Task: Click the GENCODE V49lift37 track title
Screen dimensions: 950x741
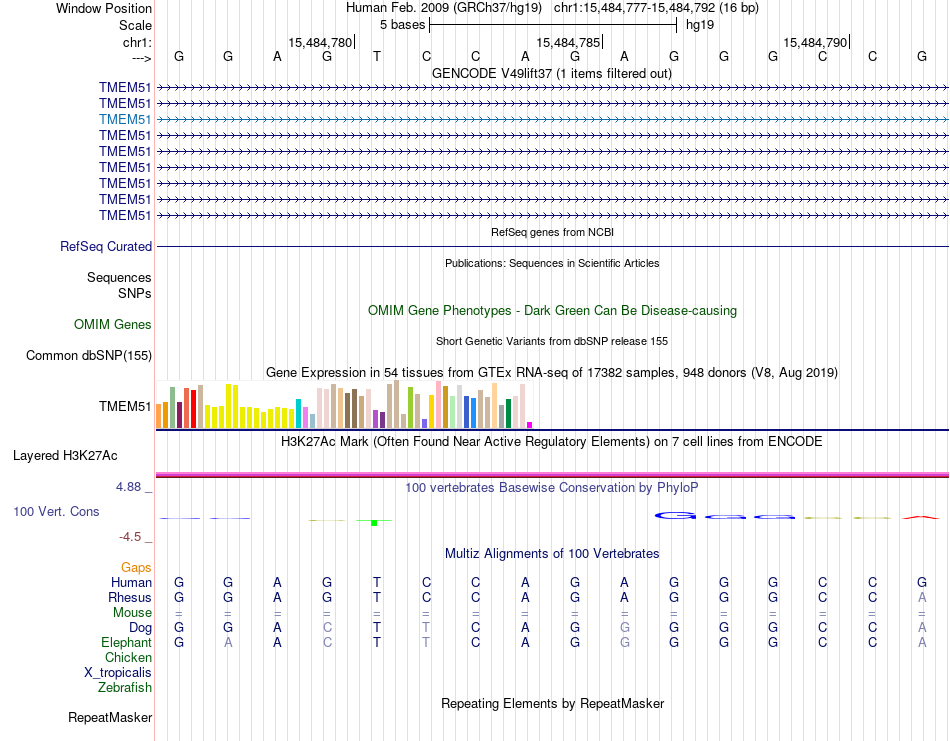Action: pyautogui.click(x=552, y=73)
